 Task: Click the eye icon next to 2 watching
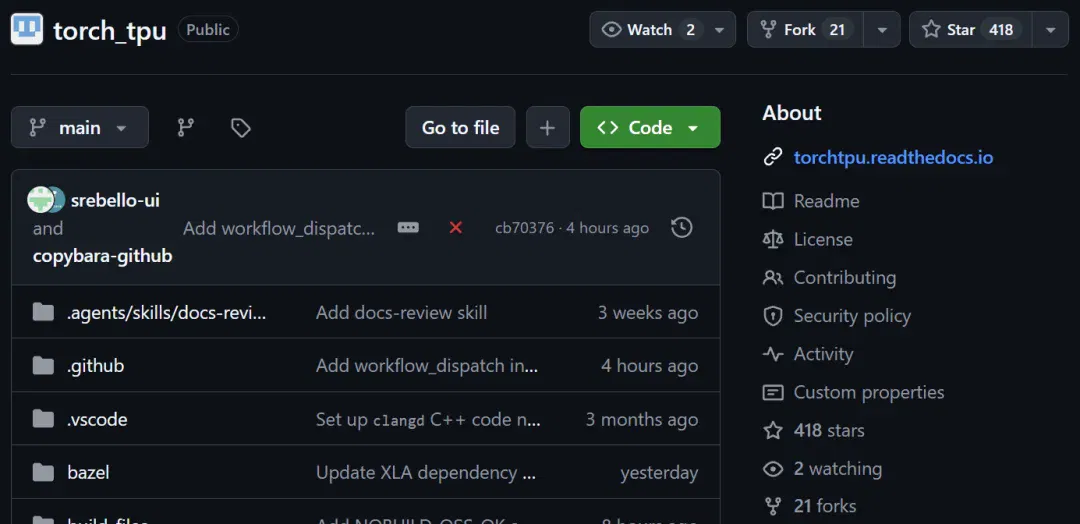tap(773, 469)
